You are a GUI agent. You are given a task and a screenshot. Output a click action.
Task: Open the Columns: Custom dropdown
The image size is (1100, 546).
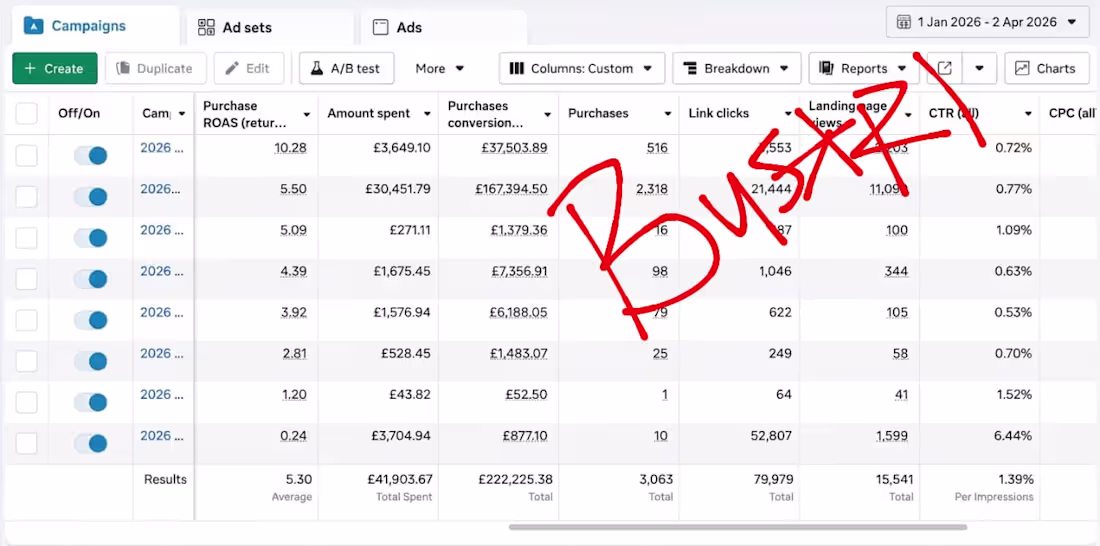click(582, 69)
